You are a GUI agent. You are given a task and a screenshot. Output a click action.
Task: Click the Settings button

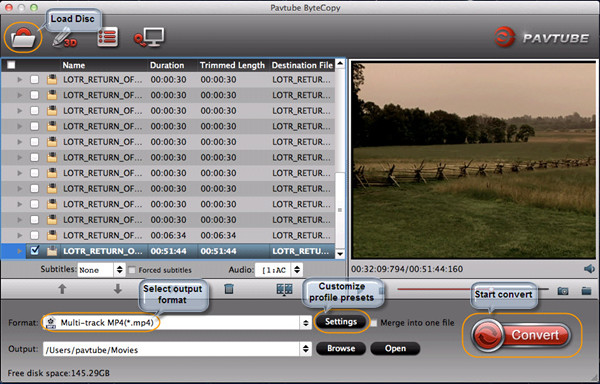tap(341, 322)
